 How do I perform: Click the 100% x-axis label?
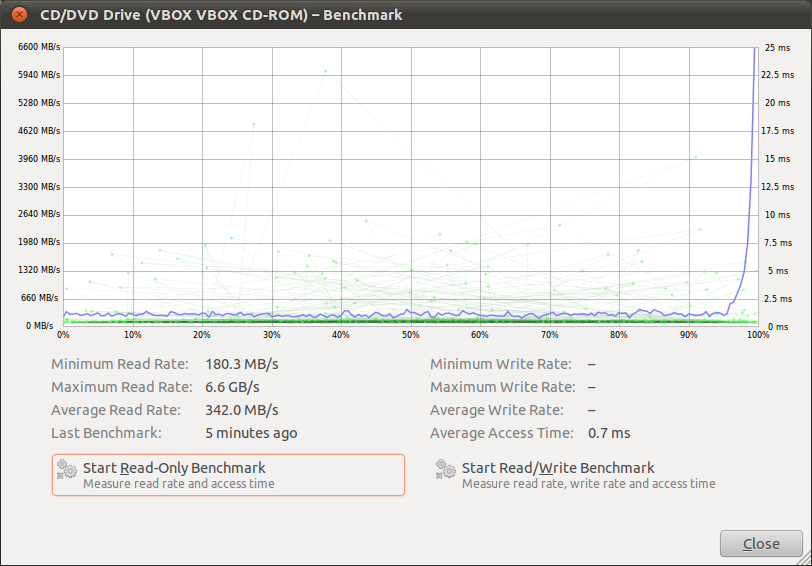758,335
